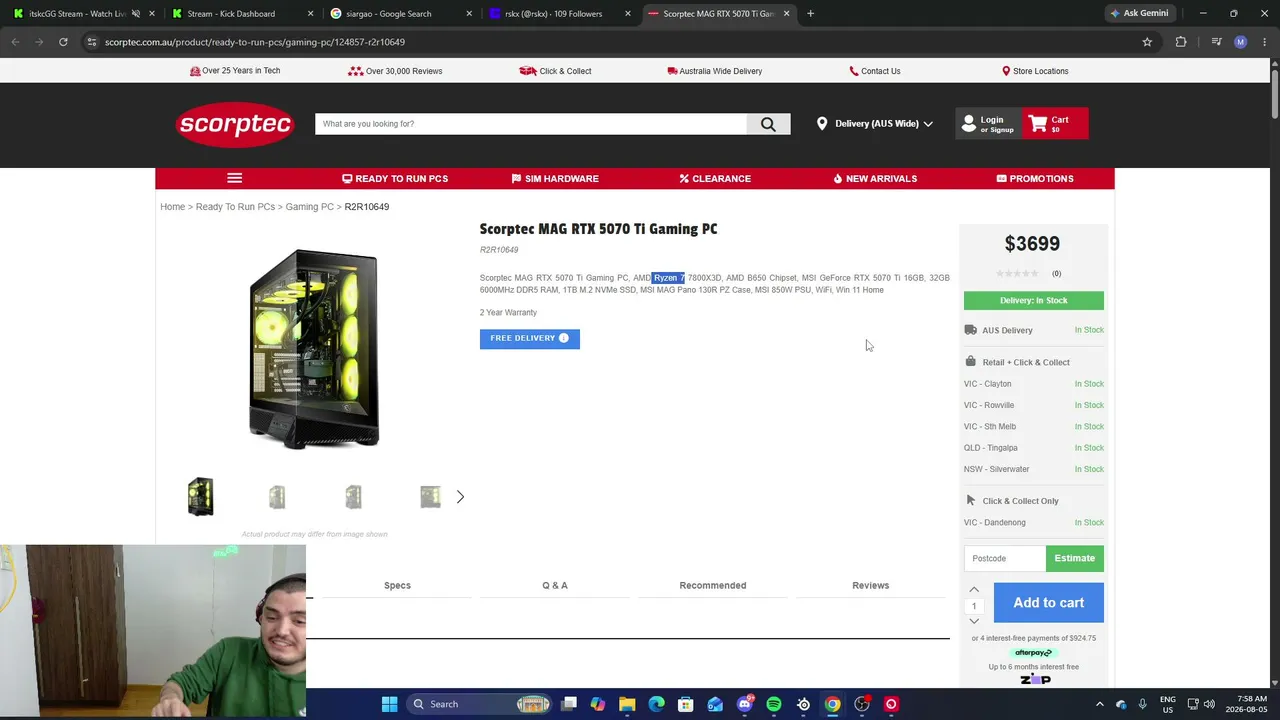Open Microsoft Store from taskbar
The width and height of the screenshot is (1280, 720).
click(x=686, y=704)
